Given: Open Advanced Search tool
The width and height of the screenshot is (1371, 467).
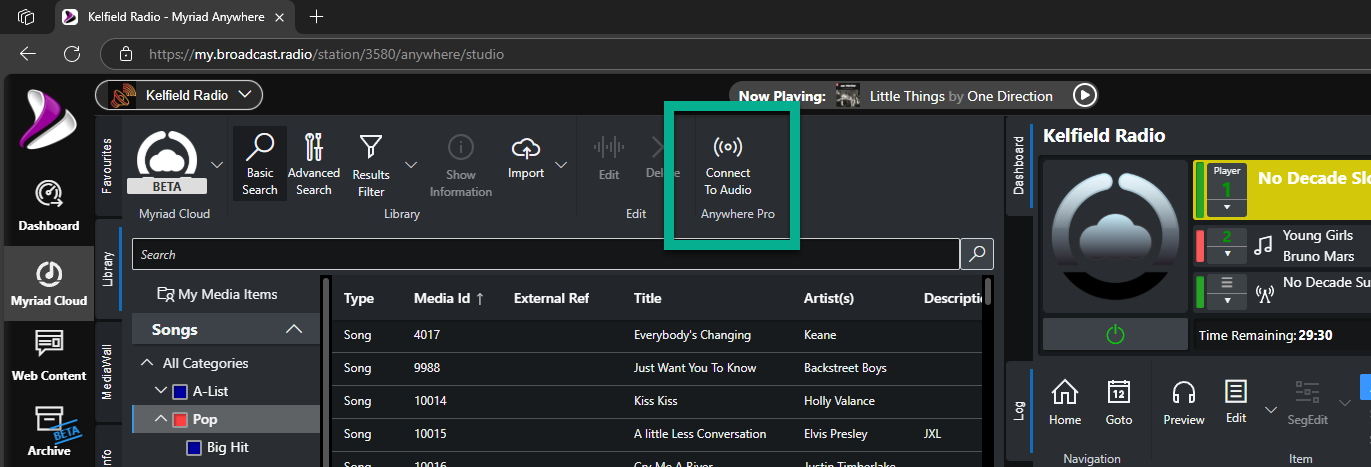Looking at the screenshot, I should [x=314, y=164].
